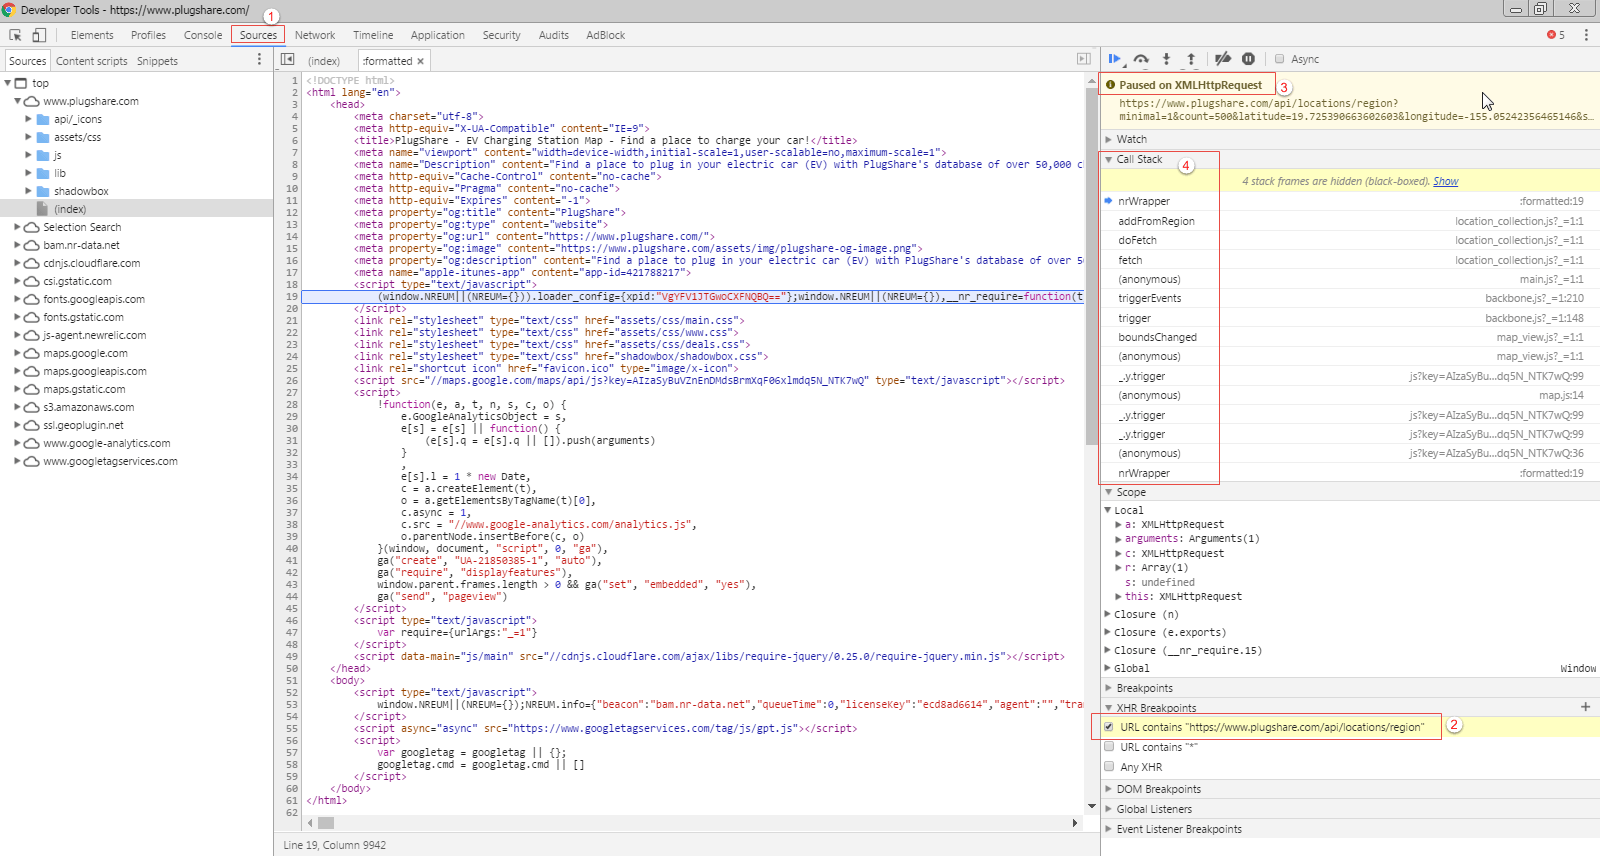Switch to the Elements panel
This screenshot has height=856, width=1600.
pos(92,35)
